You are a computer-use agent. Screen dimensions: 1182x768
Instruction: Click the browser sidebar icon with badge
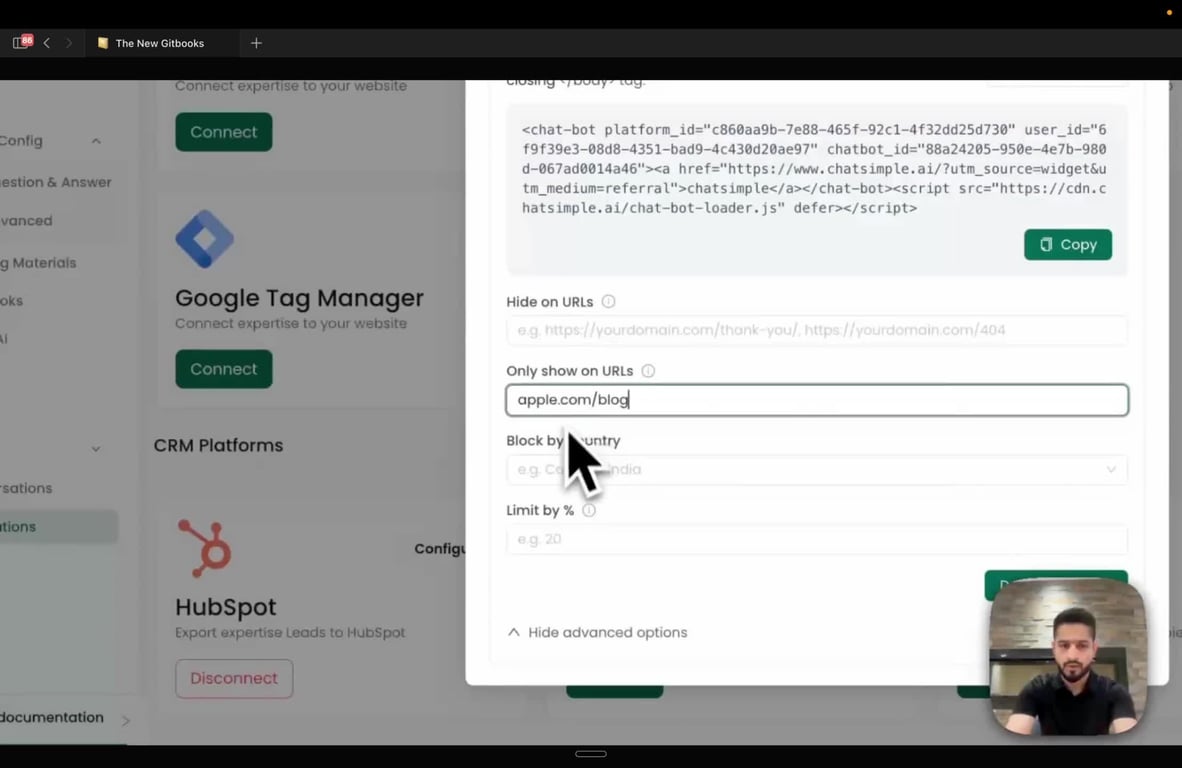22,42
